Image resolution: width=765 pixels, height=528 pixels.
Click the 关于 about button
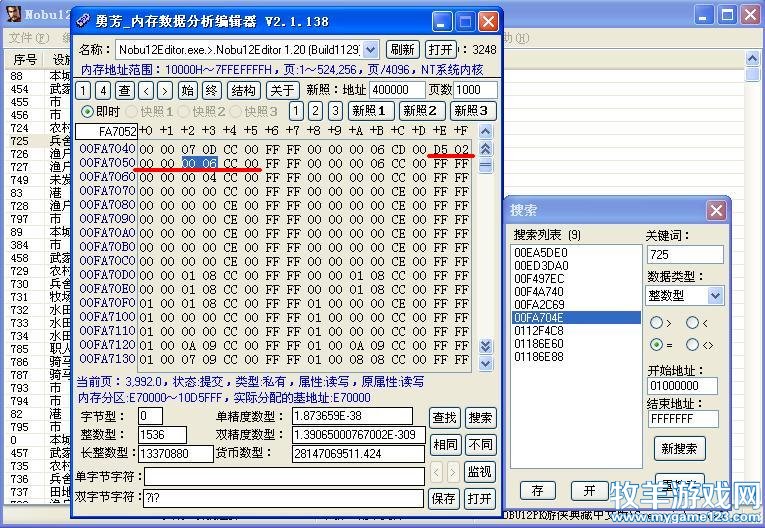point(282,90)
